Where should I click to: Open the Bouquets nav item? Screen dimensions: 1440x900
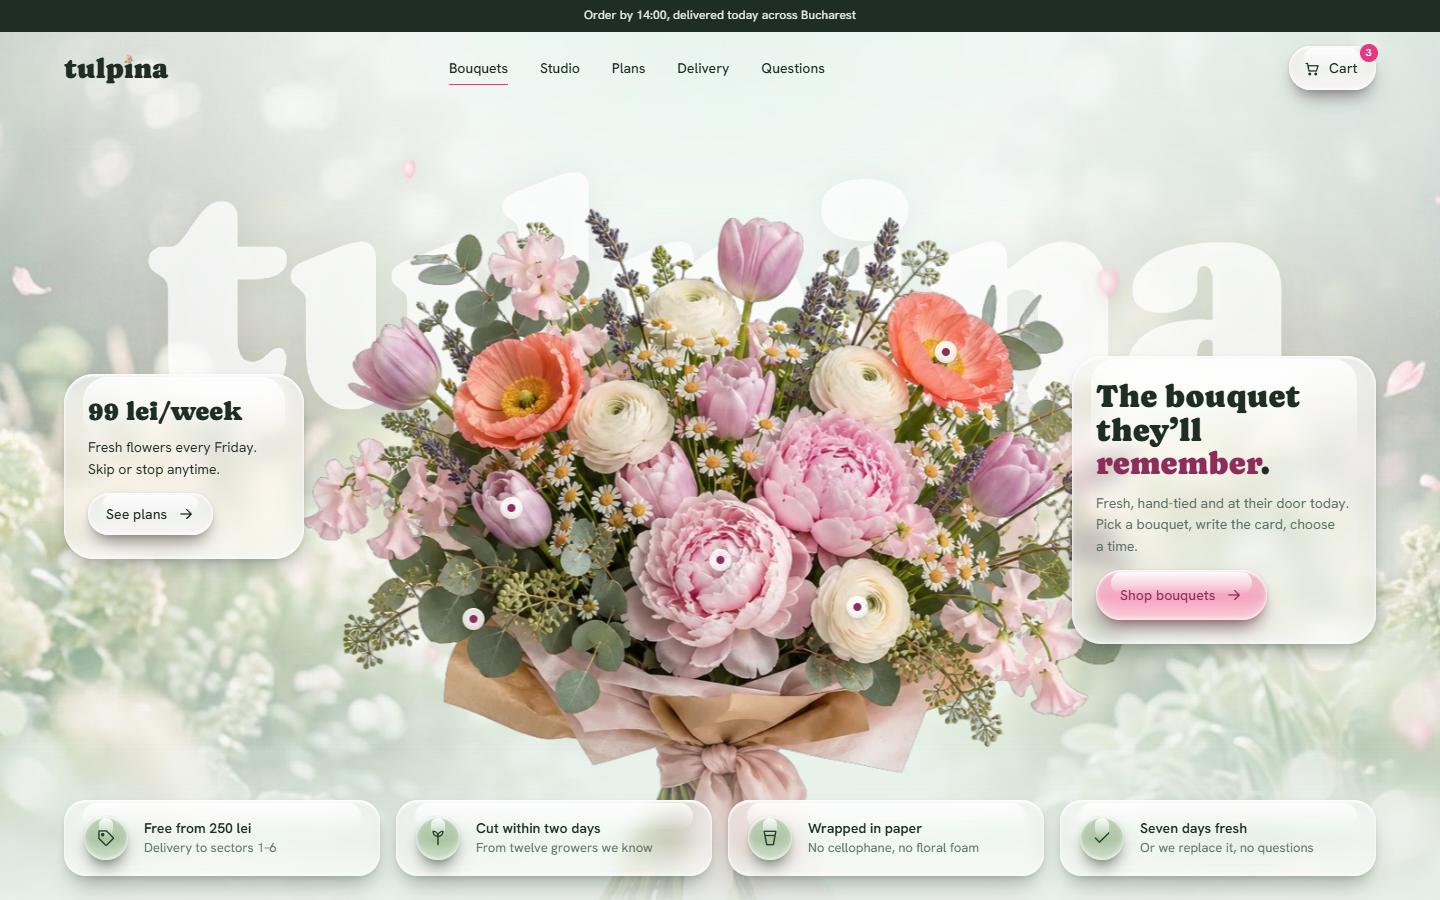point(478,68)
